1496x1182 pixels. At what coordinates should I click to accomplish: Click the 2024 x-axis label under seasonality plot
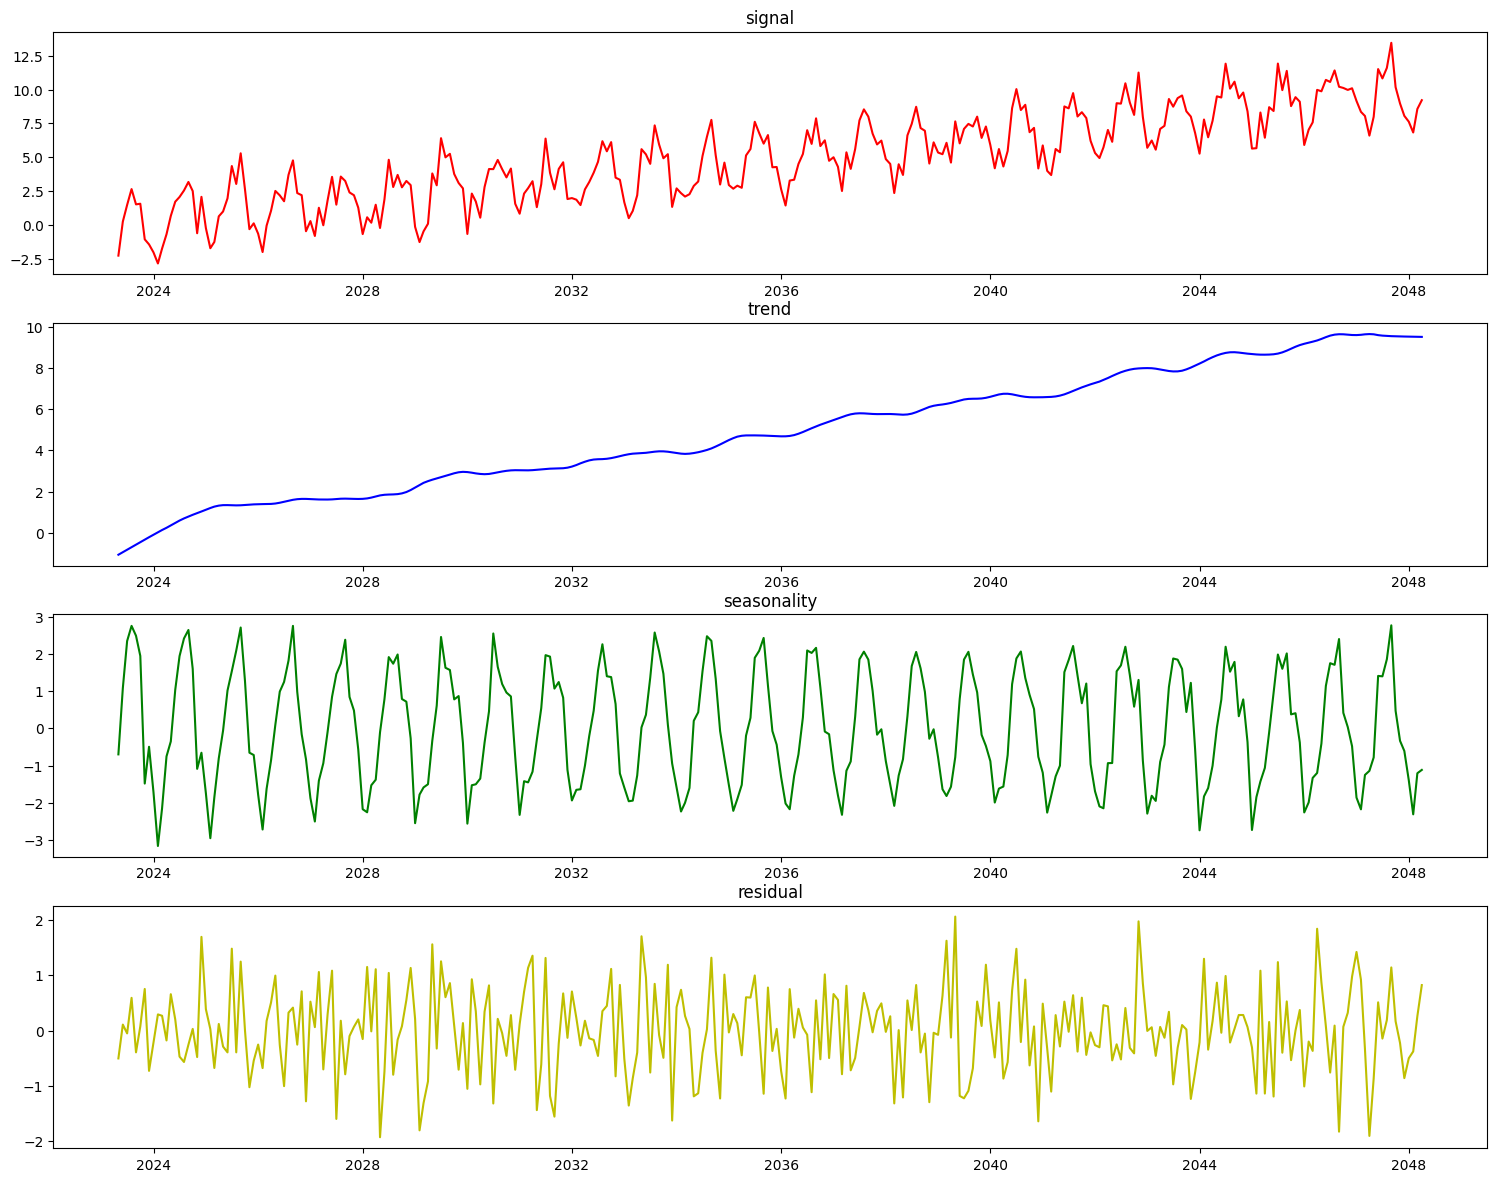pyautogui.click(x=153, y=873)
